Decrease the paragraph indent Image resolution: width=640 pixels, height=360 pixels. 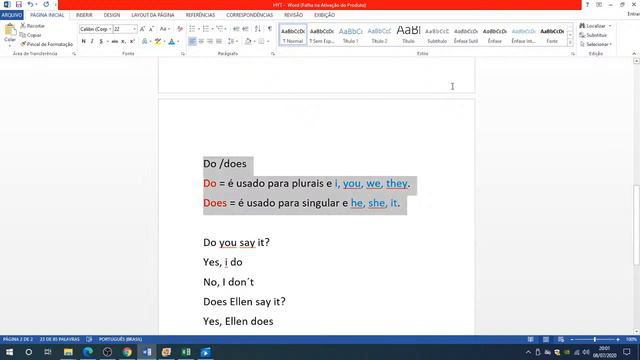[x=236, y=29]
